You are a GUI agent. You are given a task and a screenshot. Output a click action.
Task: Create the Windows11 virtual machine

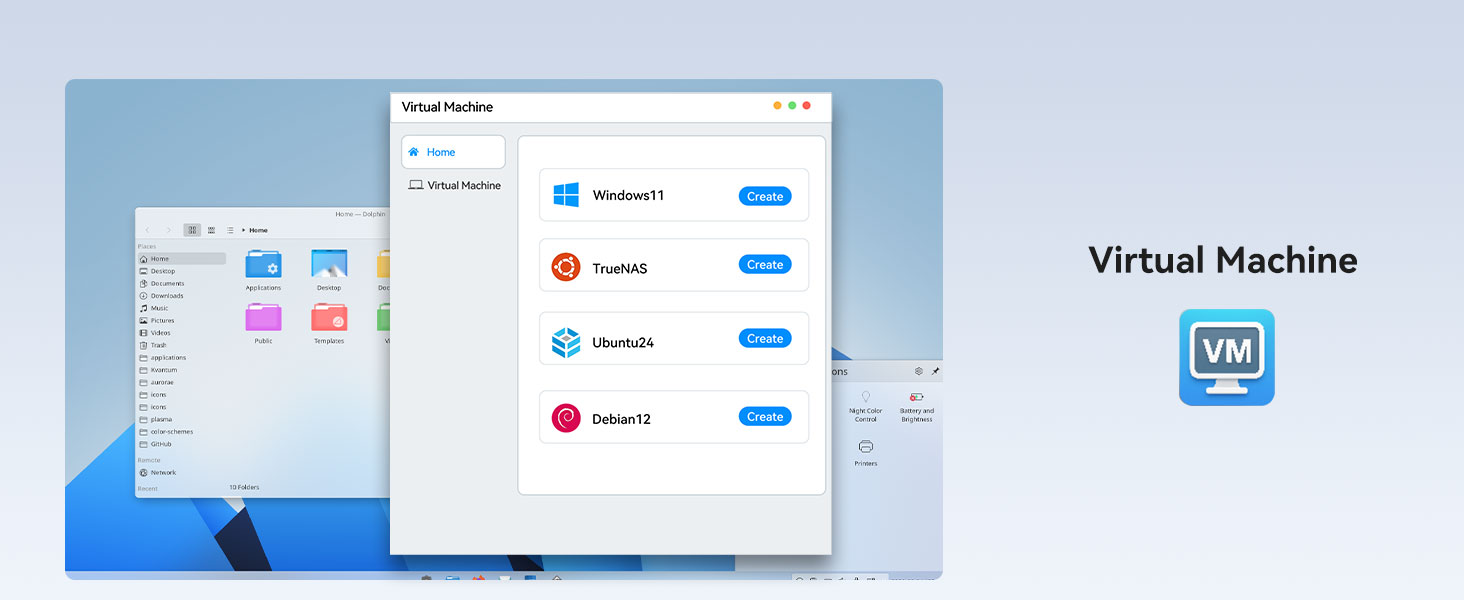[765, 196]
